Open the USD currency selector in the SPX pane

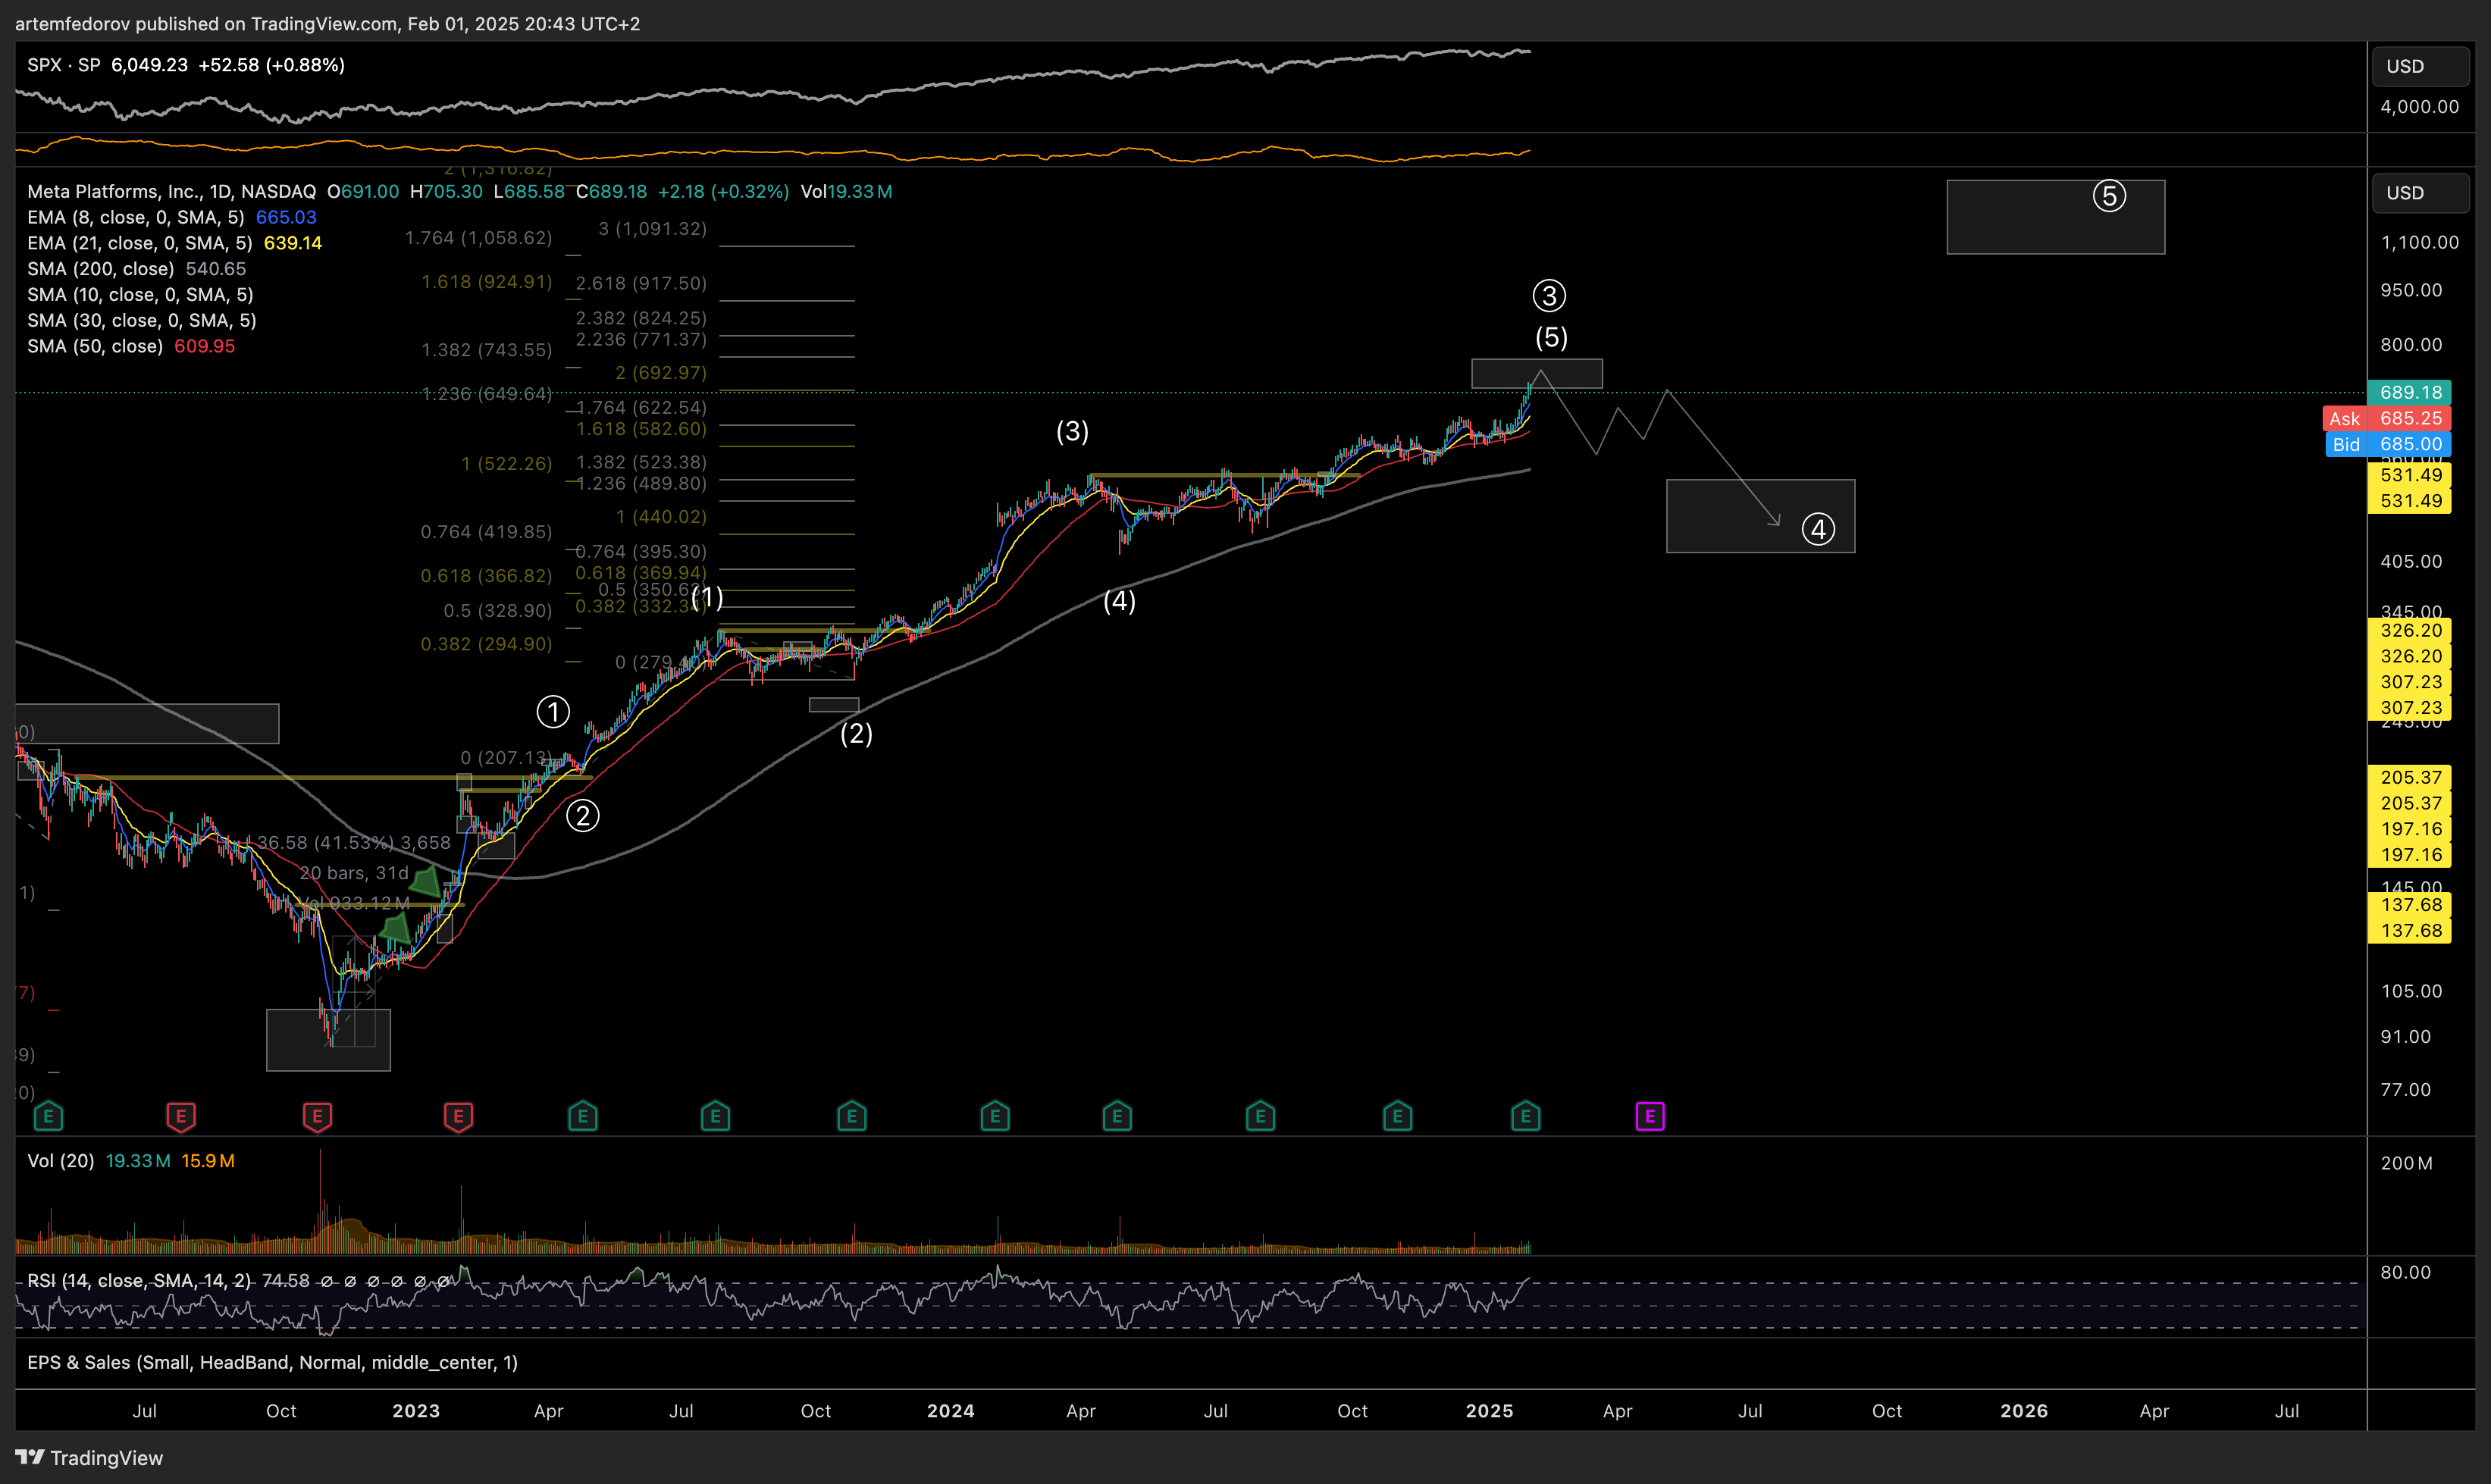tap(2420, 66)
